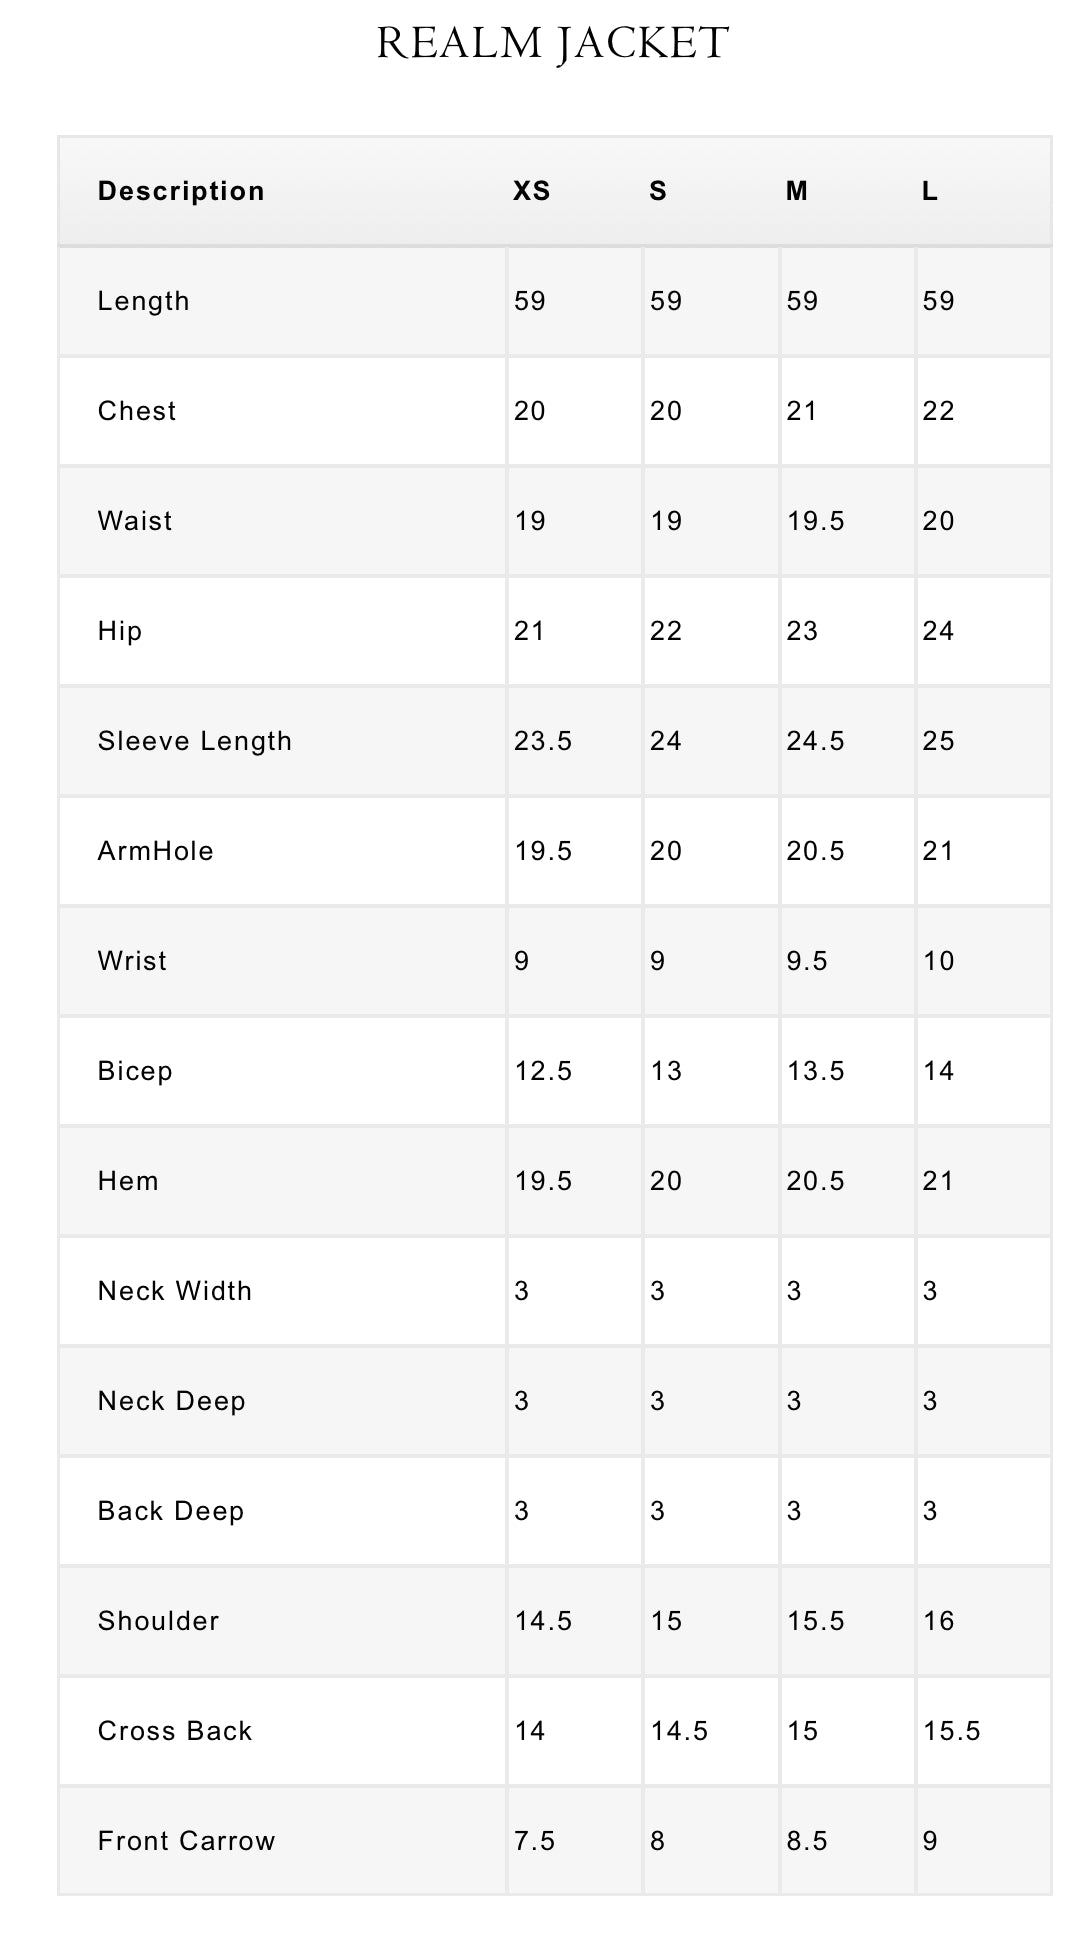Click the Bicep row label
1078x1938 pixels.
[135, 1071]
